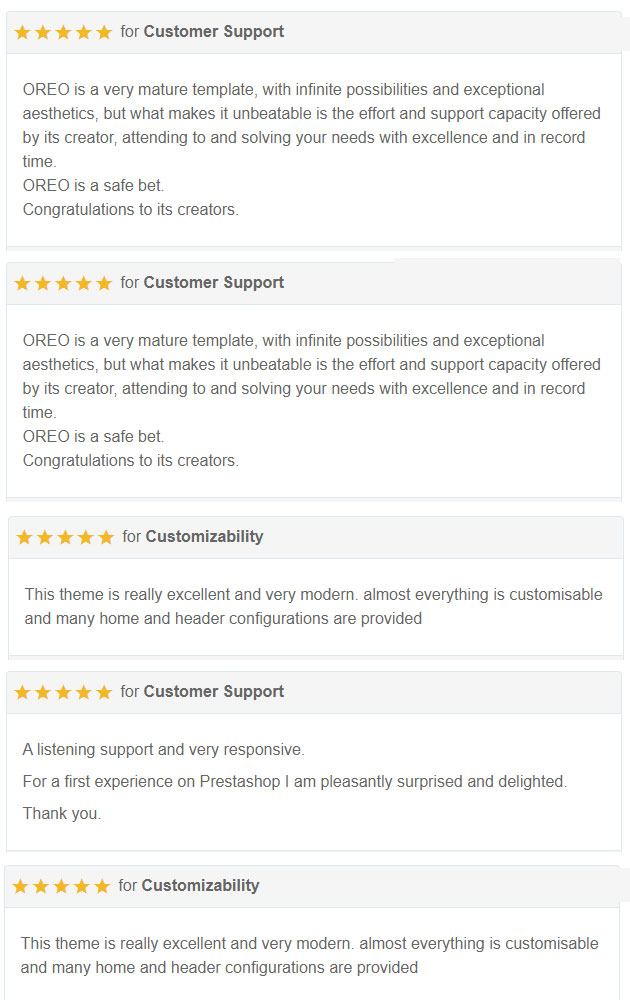Click the fourth star in the second OREO review
The image size is (630, 1000).
pyautogui.click(x=84, y=283)
